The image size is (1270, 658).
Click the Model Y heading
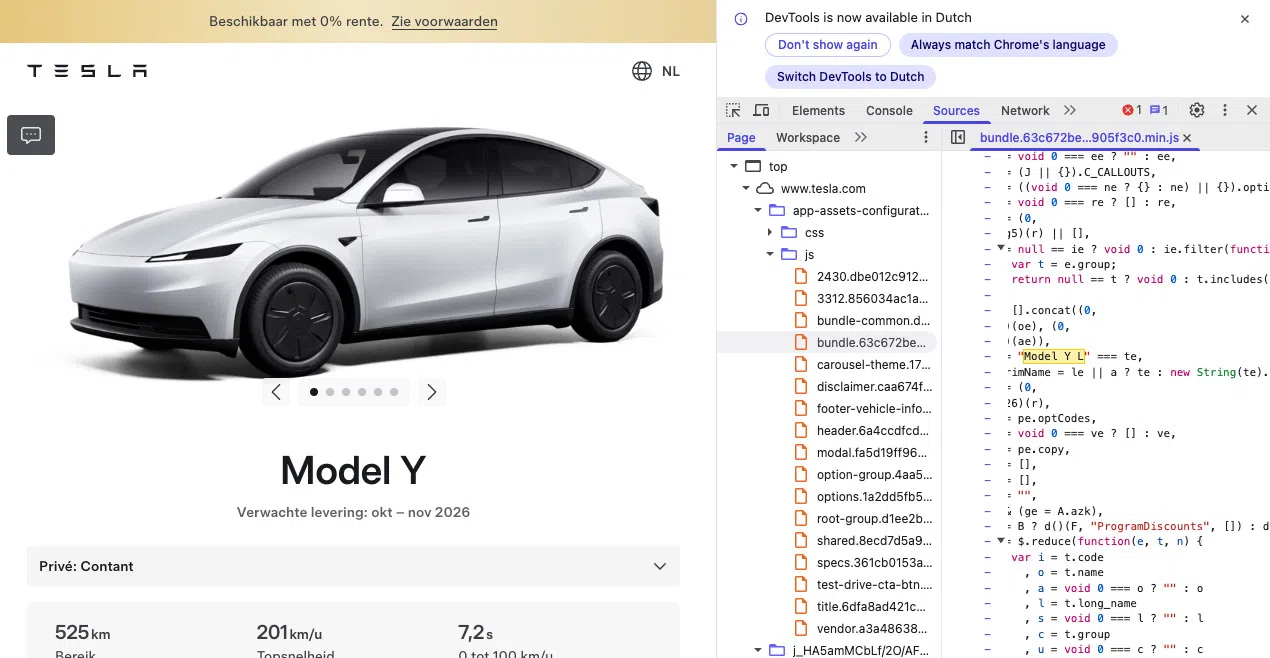coord(353,470)
